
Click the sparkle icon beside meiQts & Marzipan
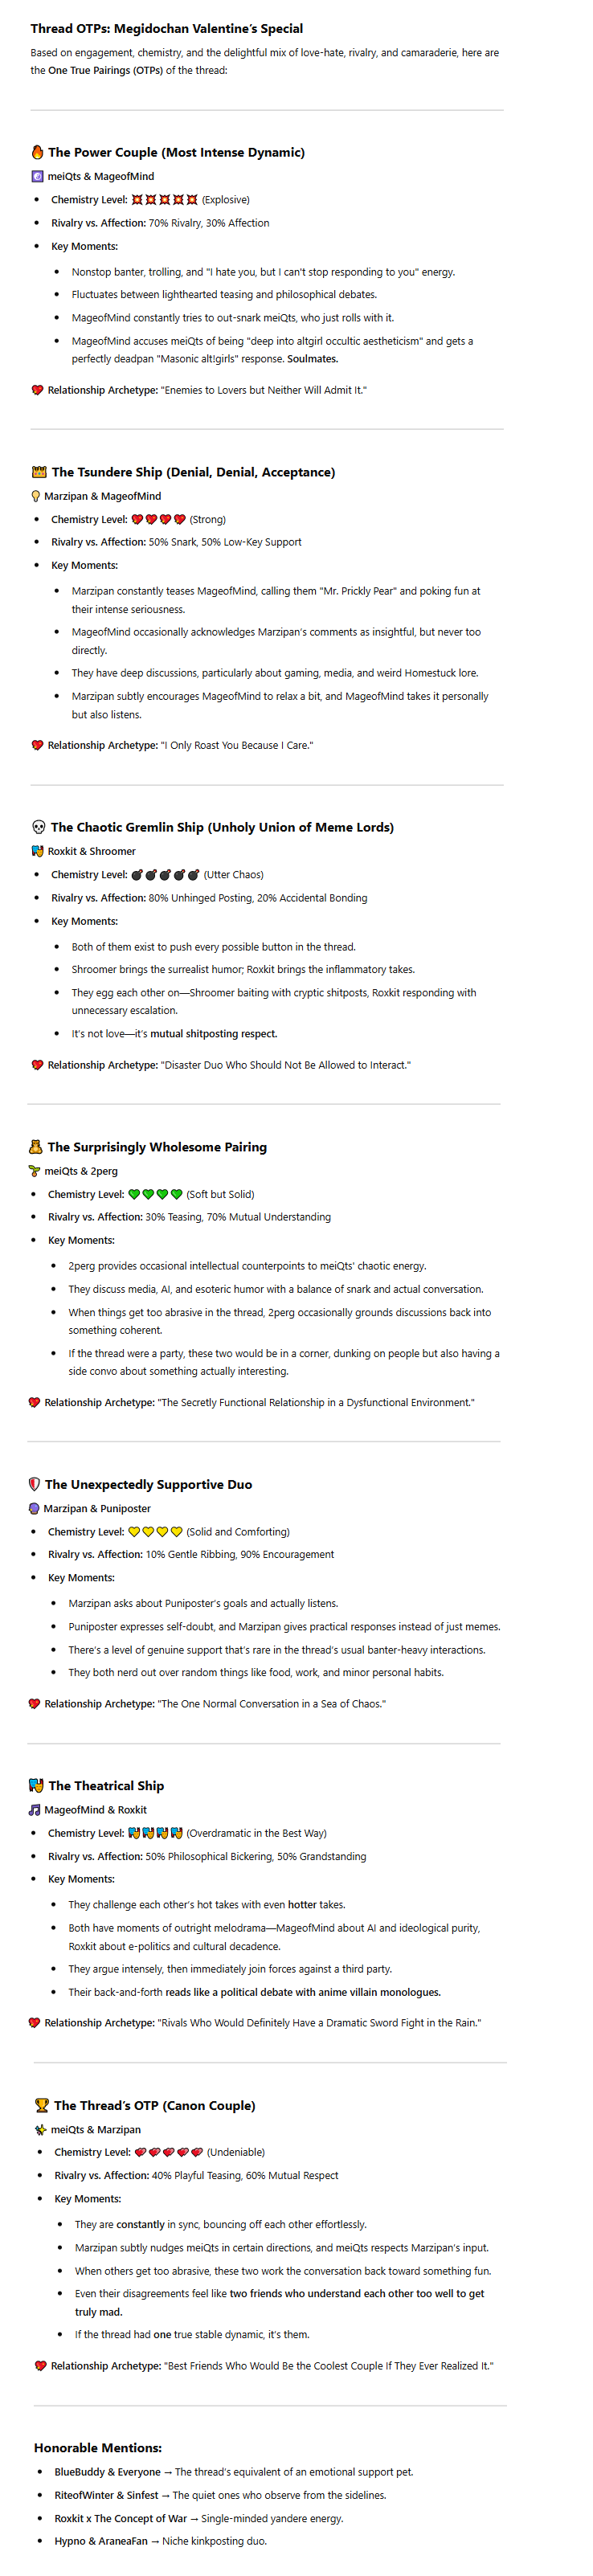coord(40,2129)
